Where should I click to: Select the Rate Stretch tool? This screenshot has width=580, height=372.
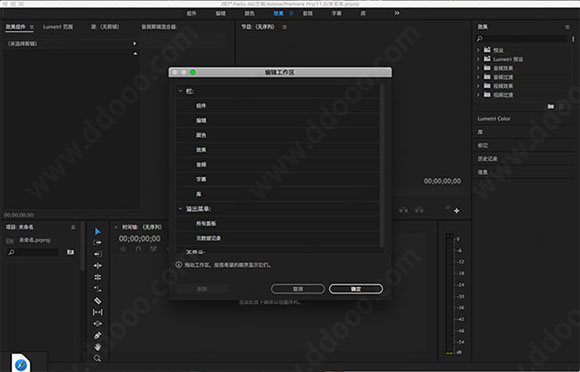pos(97,289)
